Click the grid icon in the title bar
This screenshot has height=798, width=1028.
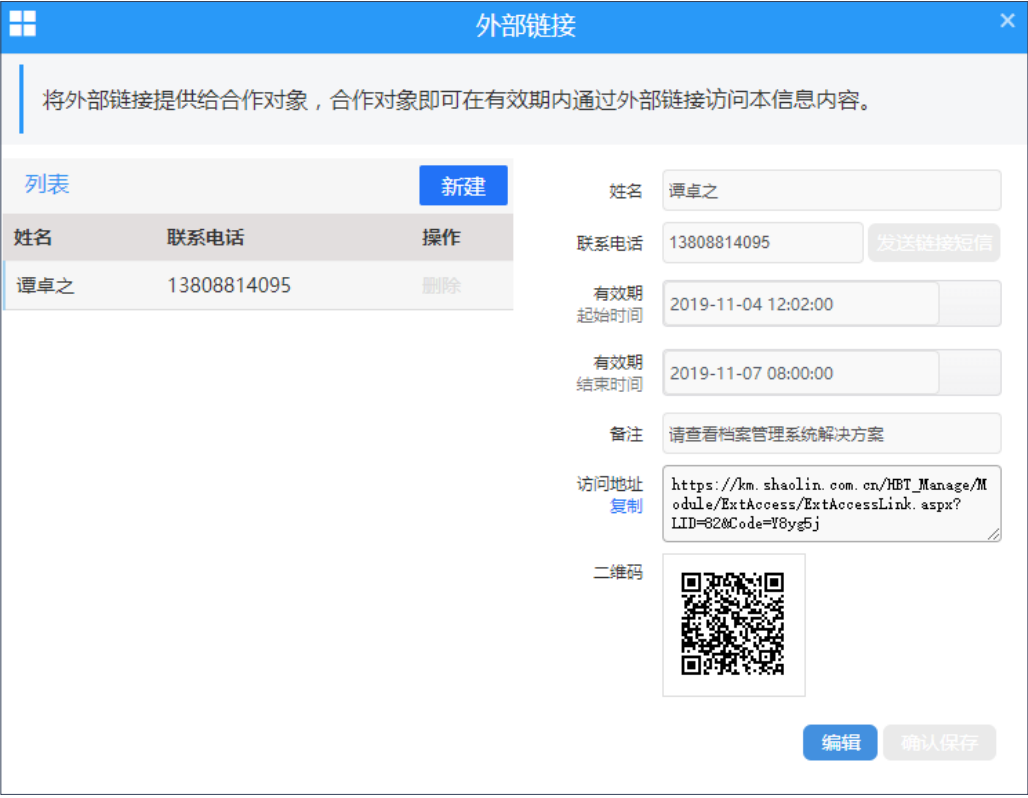point(22,24)
